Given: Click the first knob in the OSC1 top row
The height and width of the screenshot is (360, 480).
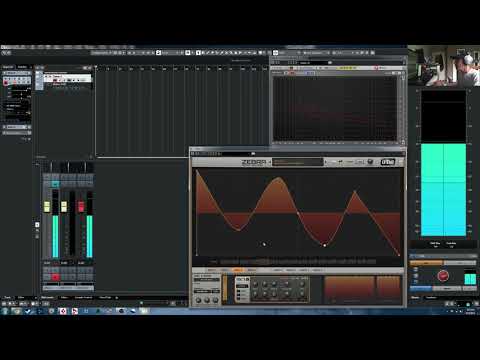Looking at the screenshot, I should click(x=255, y=284).
